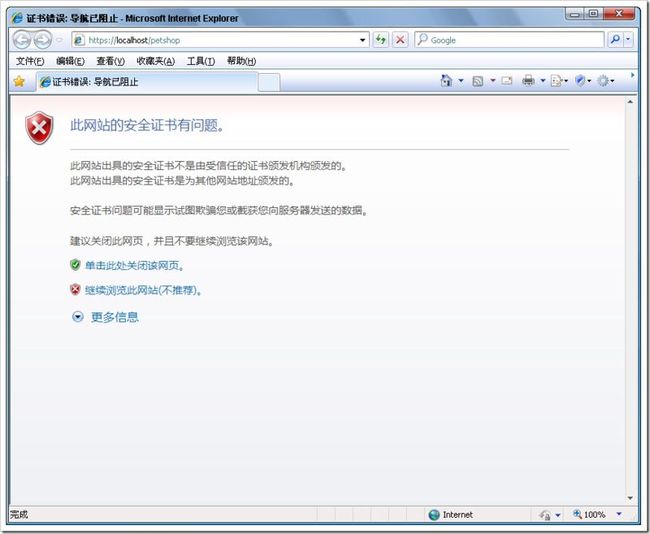650x534 pixels.
Task: Open the Print dropdown arrow
Action: coord(543,80)
